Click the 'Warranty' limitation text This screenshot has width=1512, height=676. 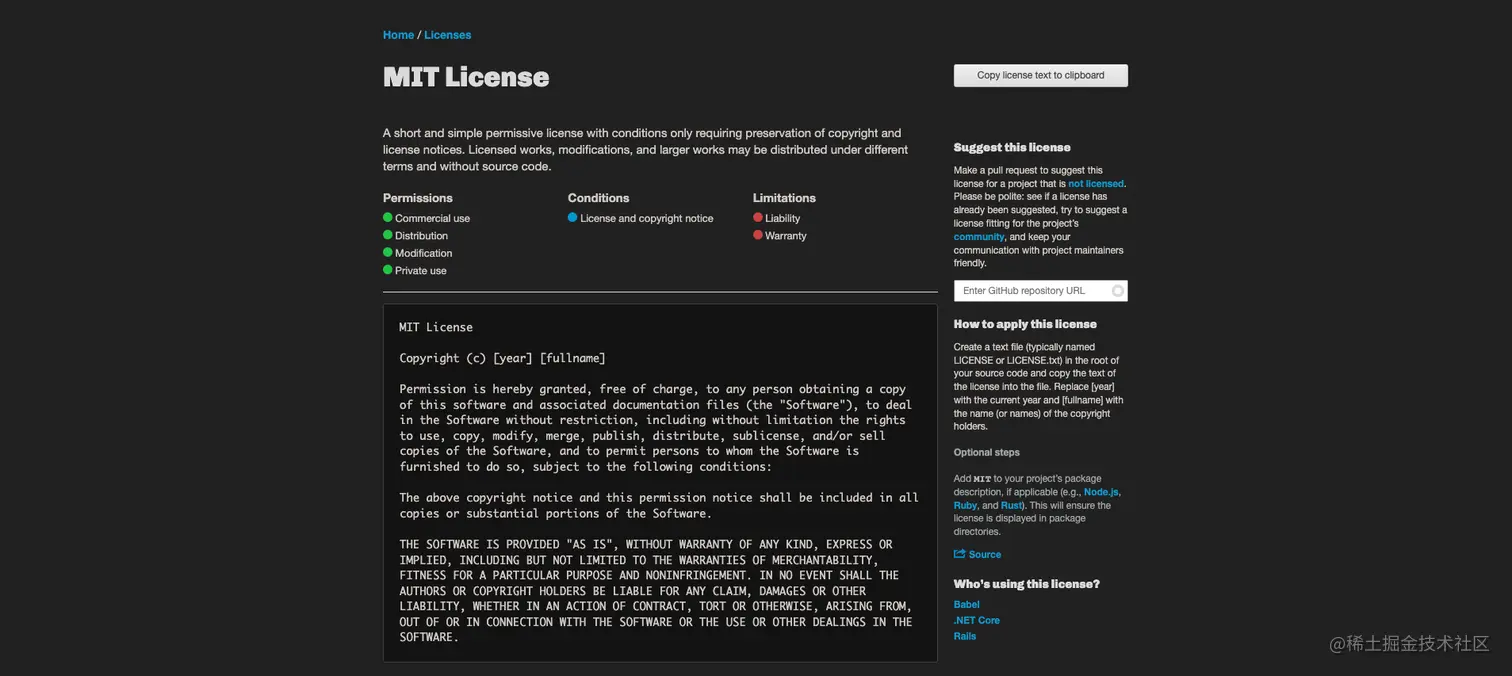[x=785, y=236]
